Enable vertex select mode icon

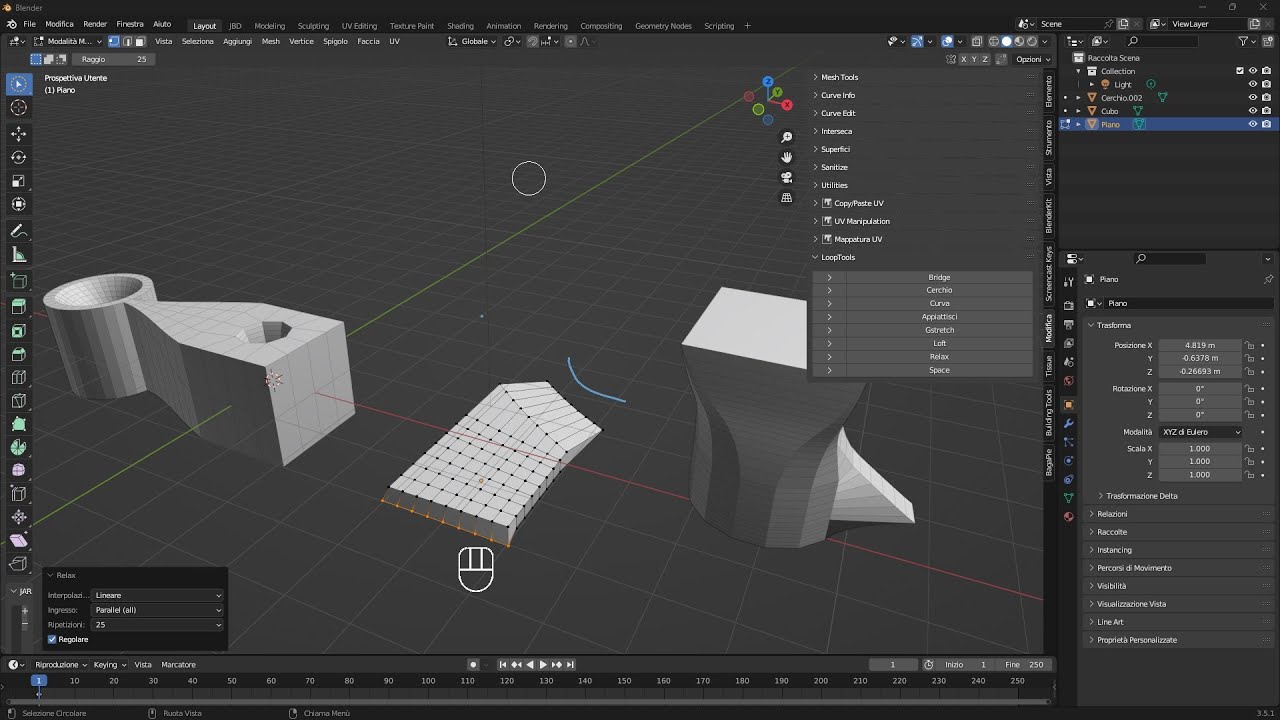click(113, 41)
